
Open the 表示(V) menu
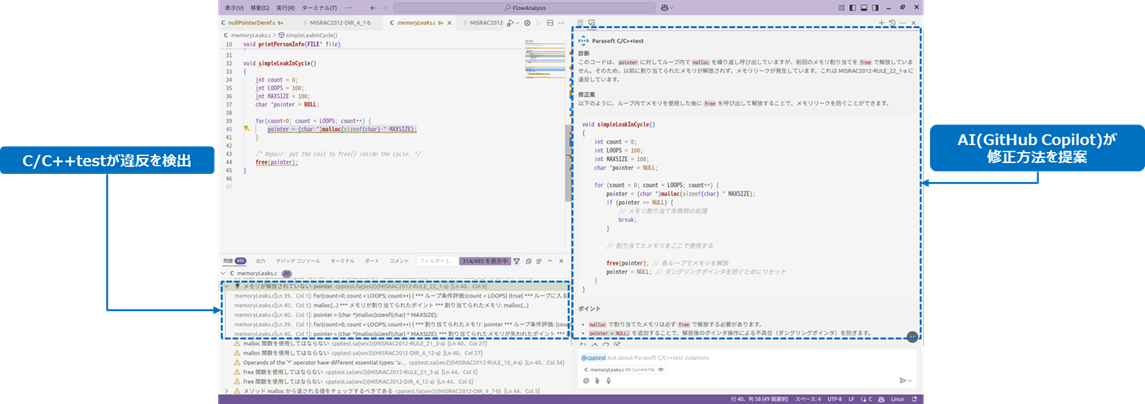234,7
